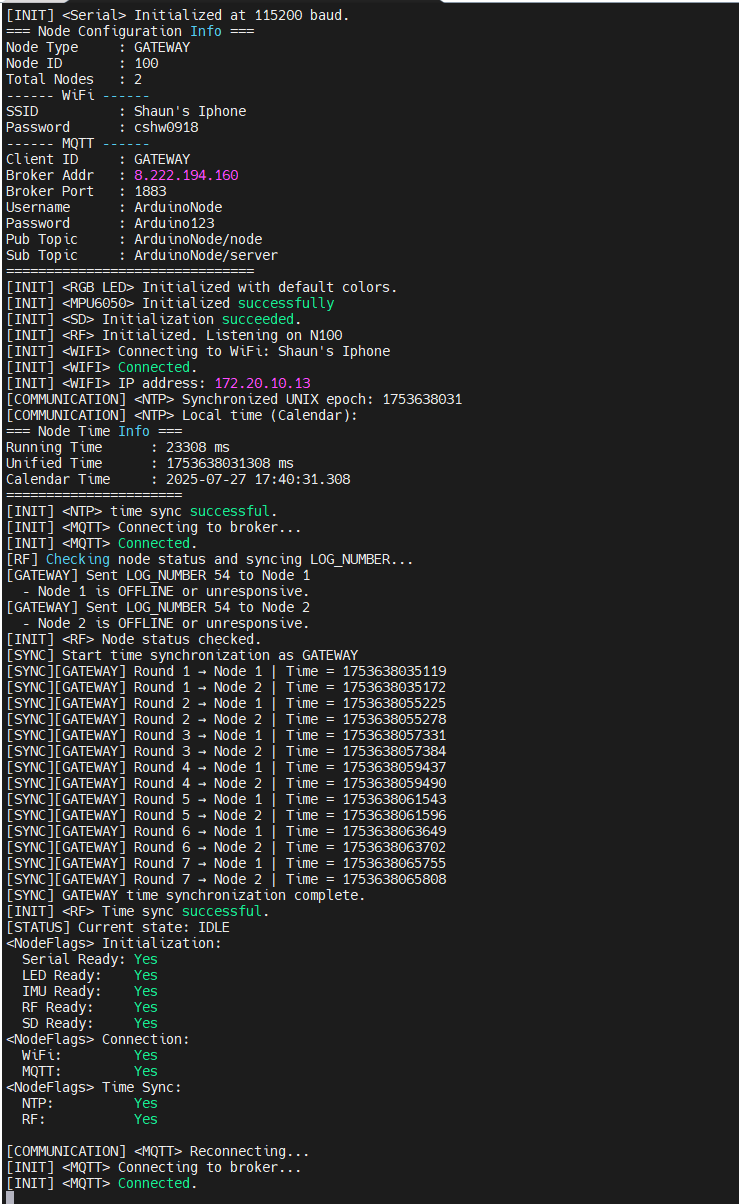The width and height of the screenshot is (739, 1204).
Task: Click the Synchronized UNIX epoch value 1753638031
Action: (x=422, y=399)
